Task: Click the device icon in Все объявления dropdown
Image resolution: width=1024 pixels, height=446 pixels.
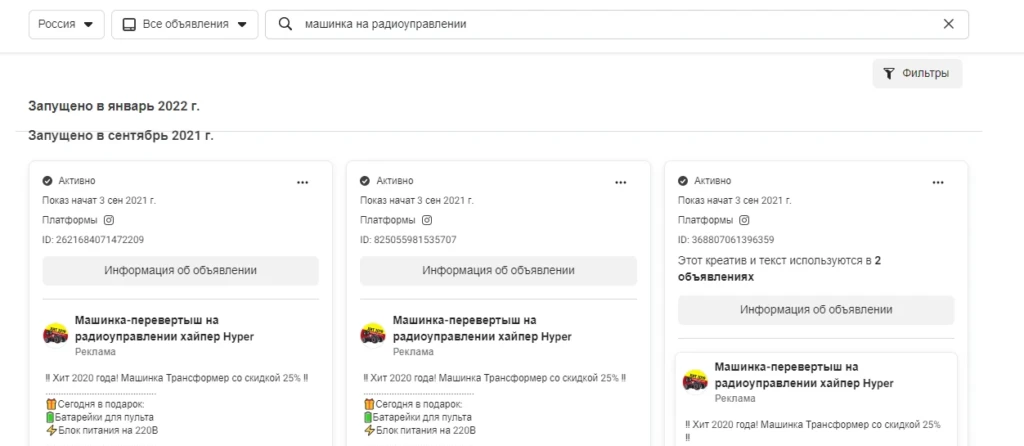Action: [129, 24]
